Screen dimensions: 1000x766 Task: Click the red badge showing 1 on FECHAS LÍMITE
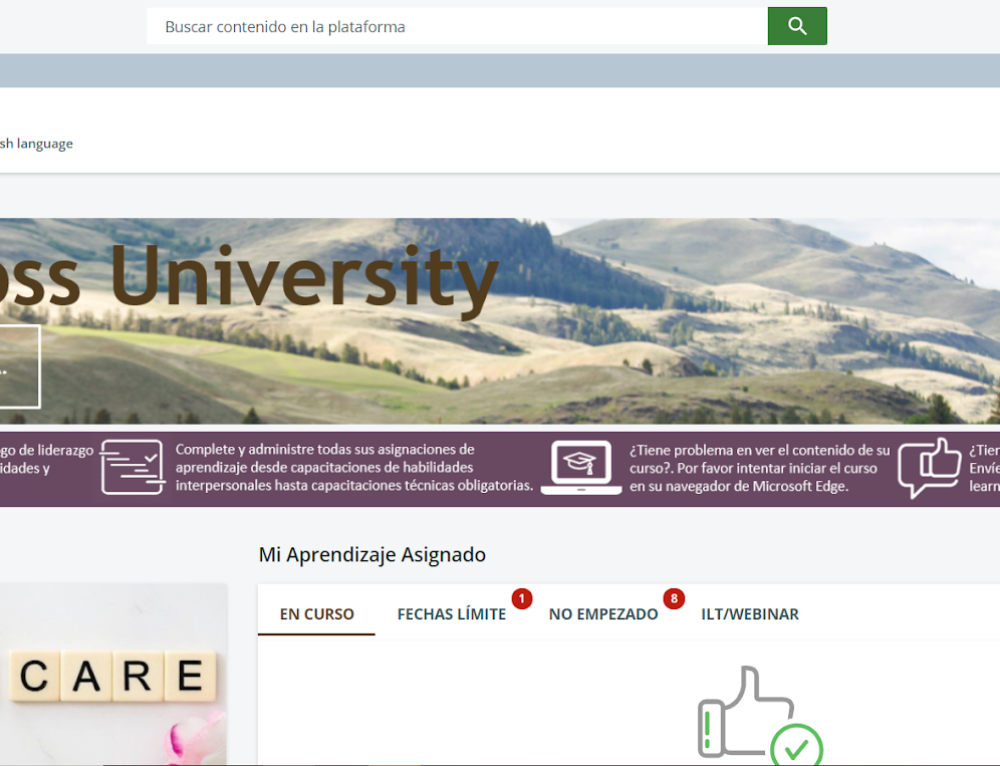[522, 598]
